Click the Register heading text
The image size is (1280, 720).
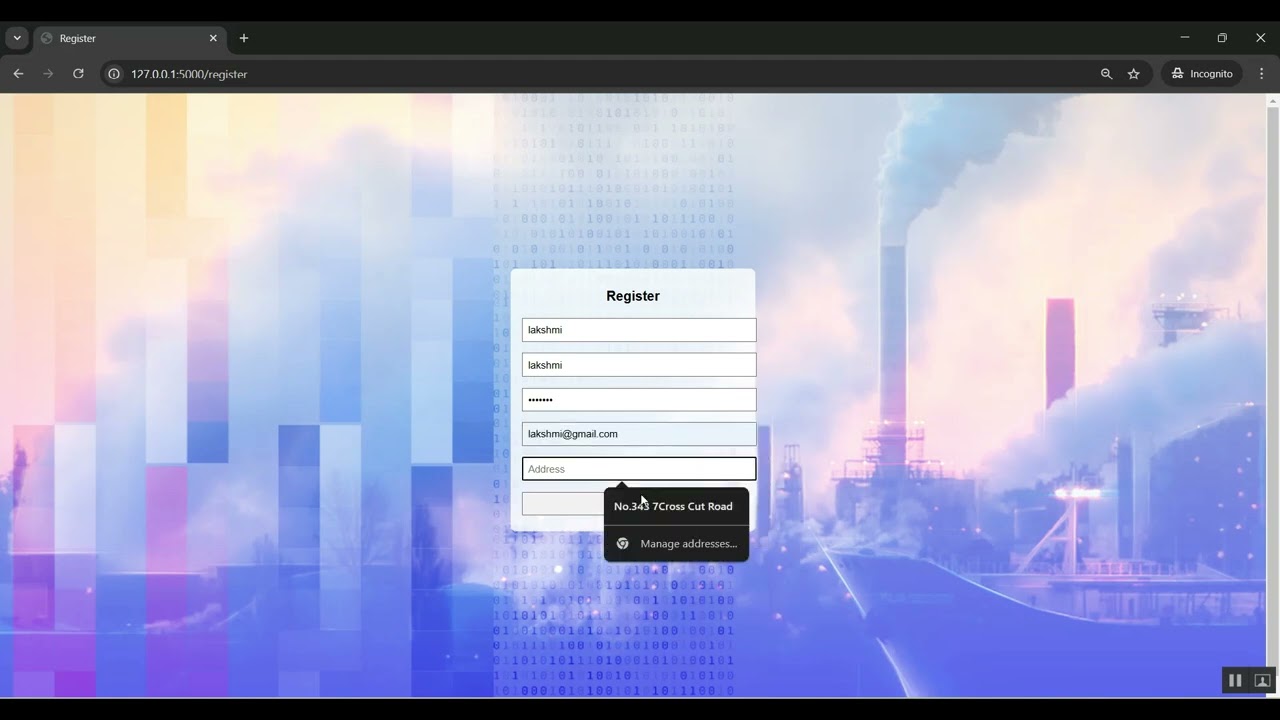pyautogui.click(x=633, y=296)
